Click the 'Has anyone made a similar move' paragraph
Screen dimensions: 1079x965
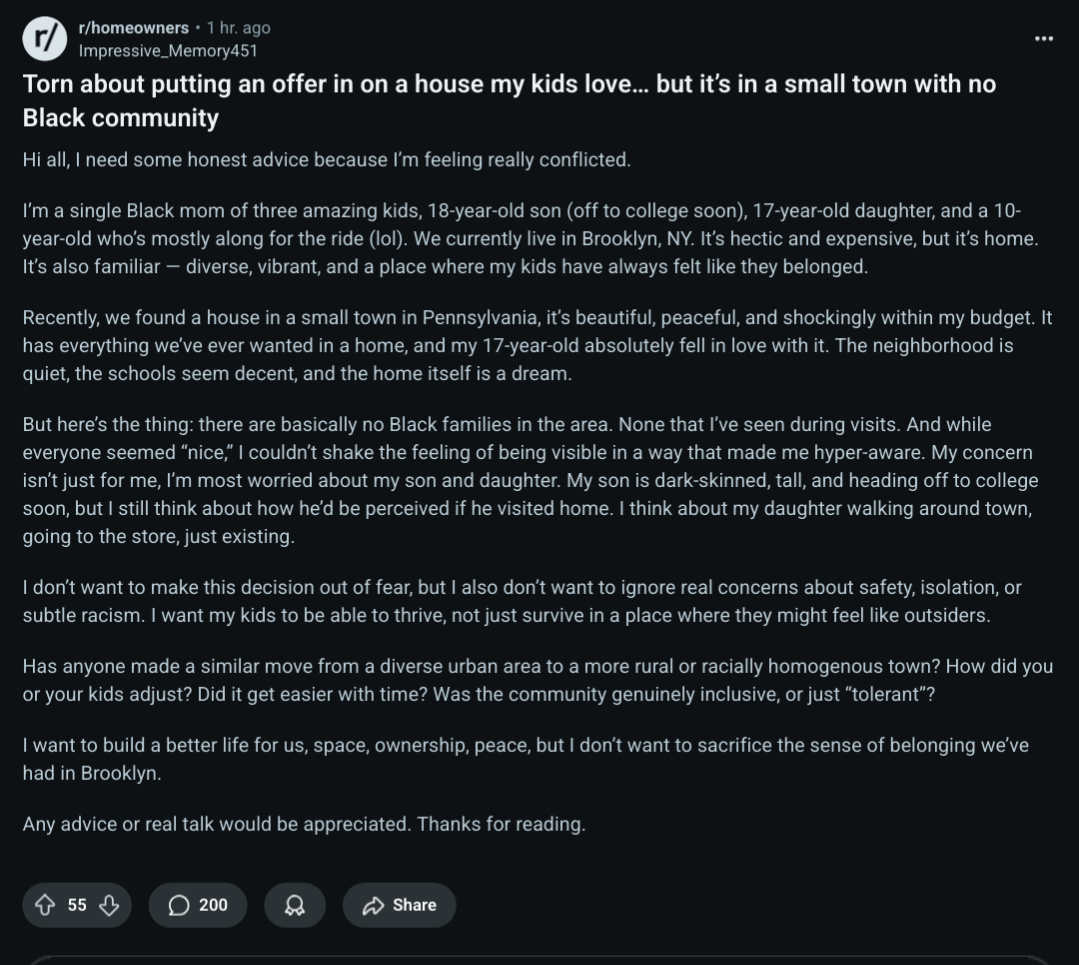[x=537, y=680]
